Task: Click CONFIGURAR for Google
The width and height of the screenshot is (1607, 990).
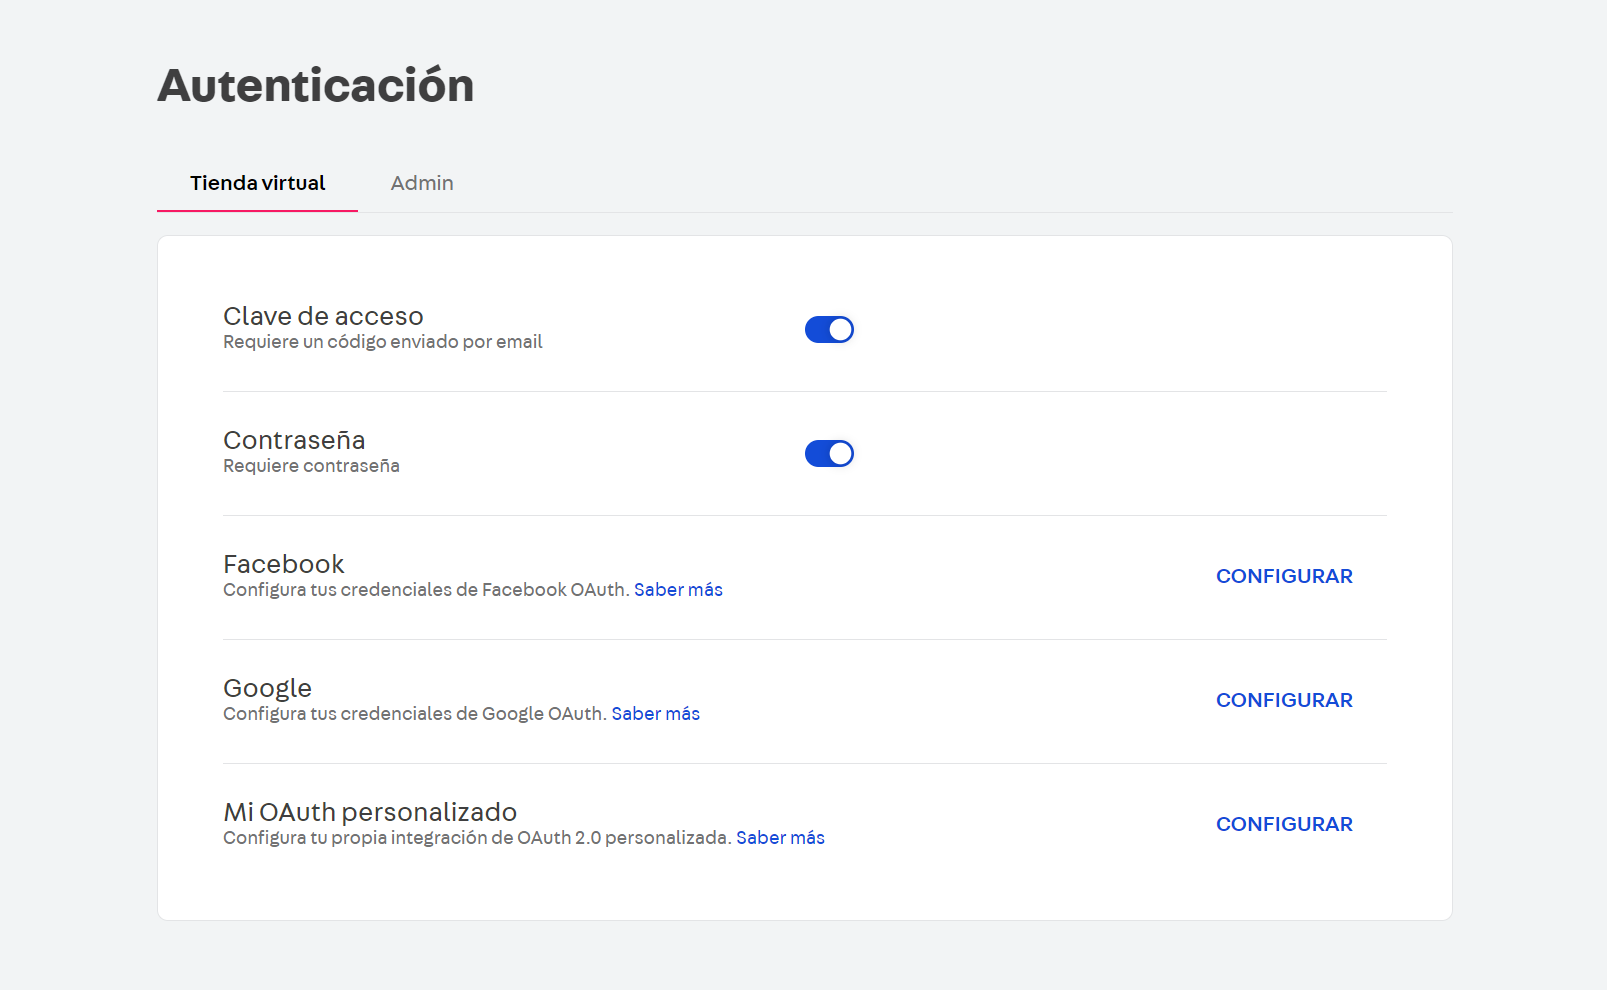Action: click(1284, 700)
